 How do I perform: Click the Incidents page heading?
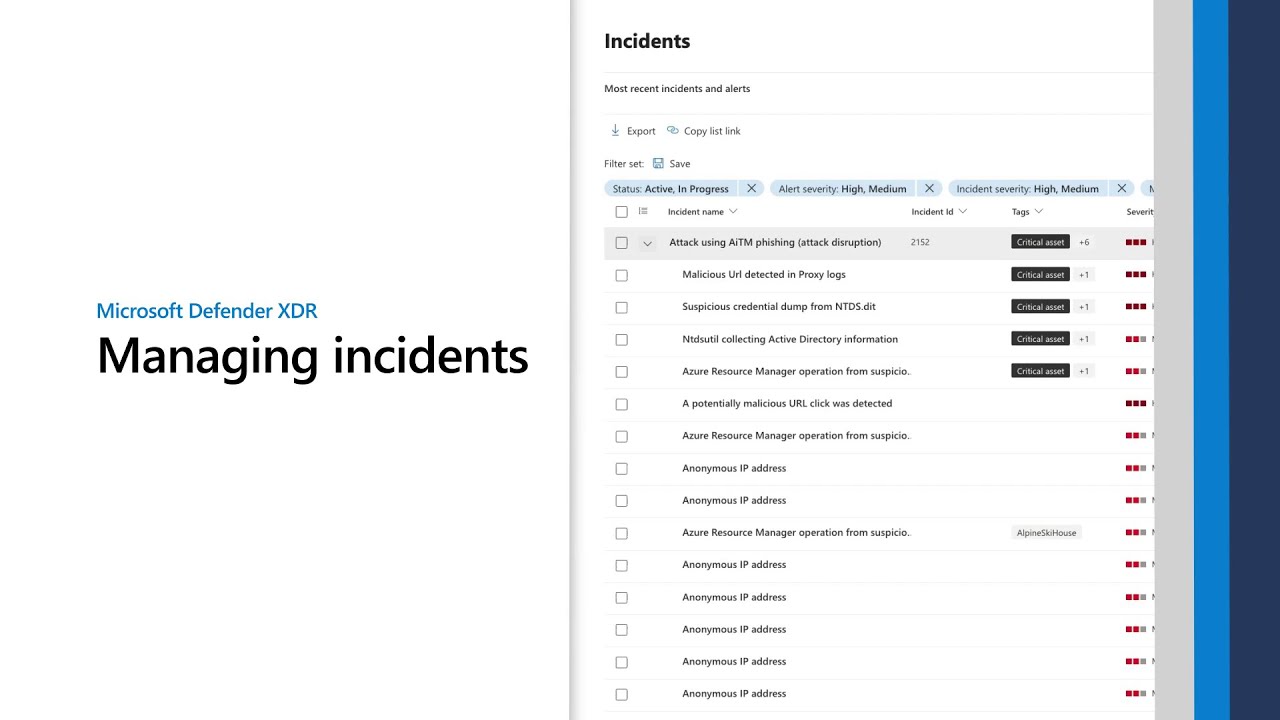(x=647, y=41)
